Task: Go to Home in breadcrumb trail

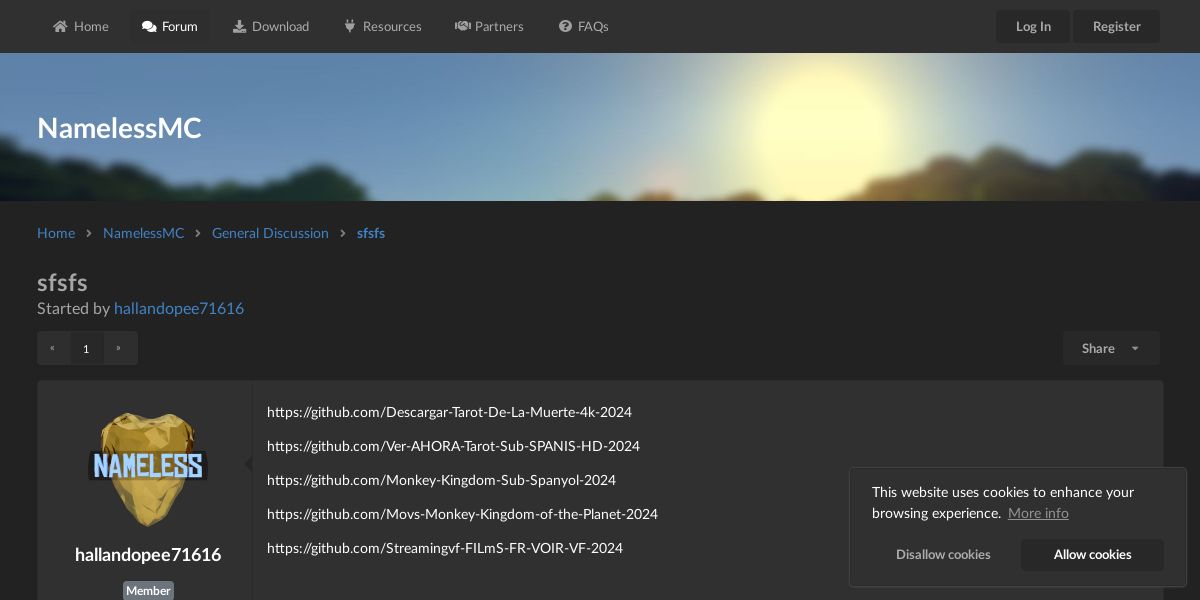Action: (56, 233)
